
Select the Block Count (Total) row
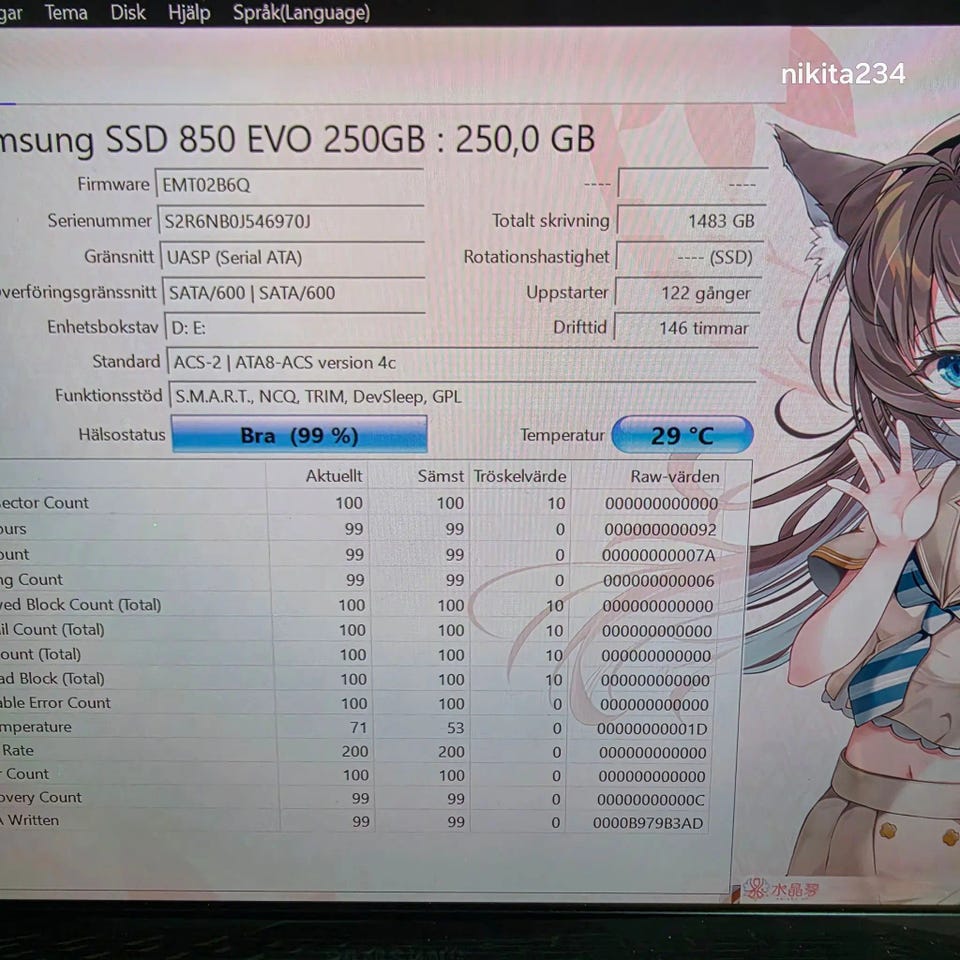coord(358,605)
